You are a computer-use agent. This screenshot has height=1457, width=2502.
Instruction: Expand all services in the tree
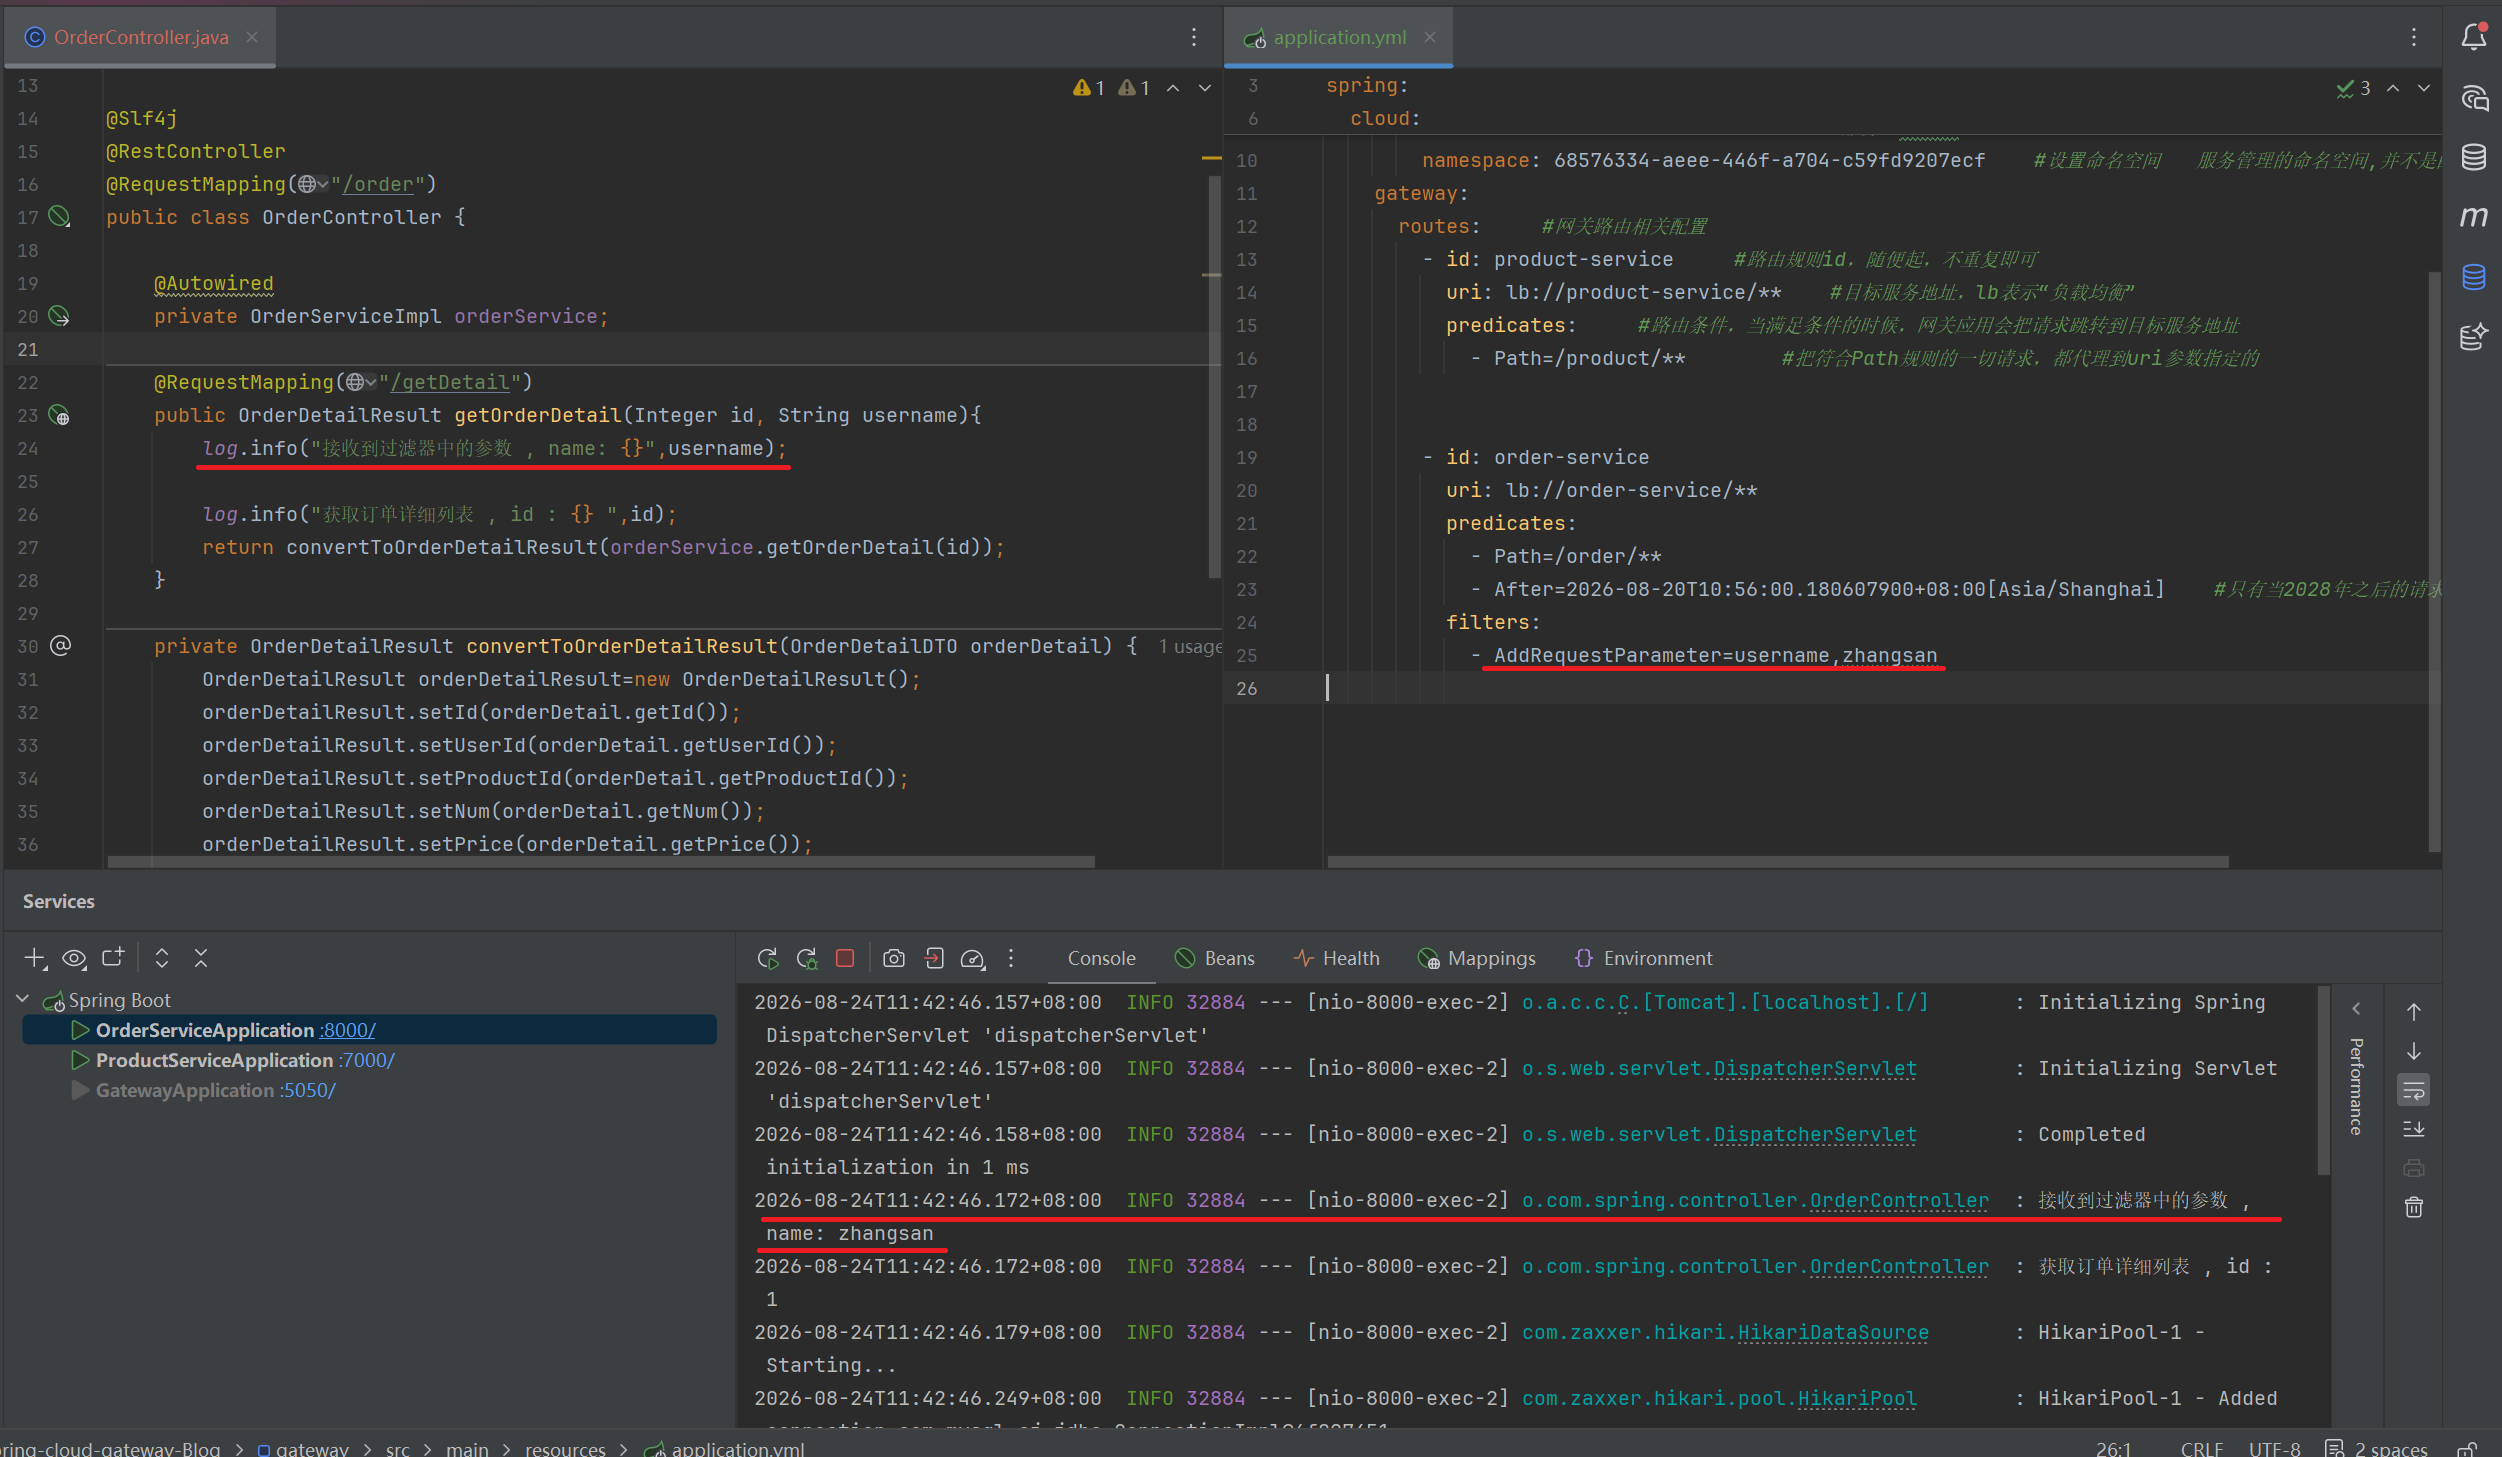tap(162, 958)
